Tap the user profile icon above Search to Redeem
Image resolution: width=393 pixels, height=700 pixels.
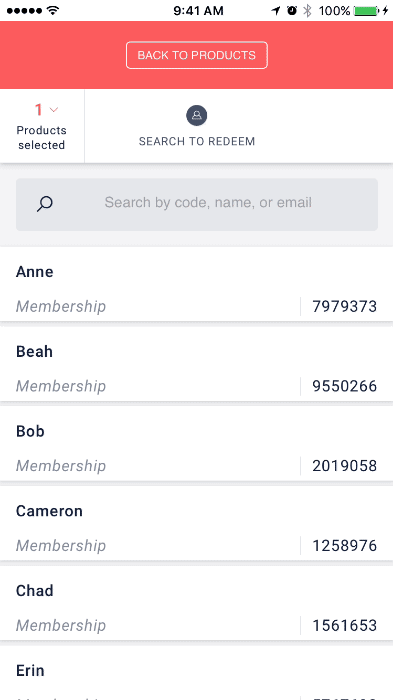(x=196, y=116)
